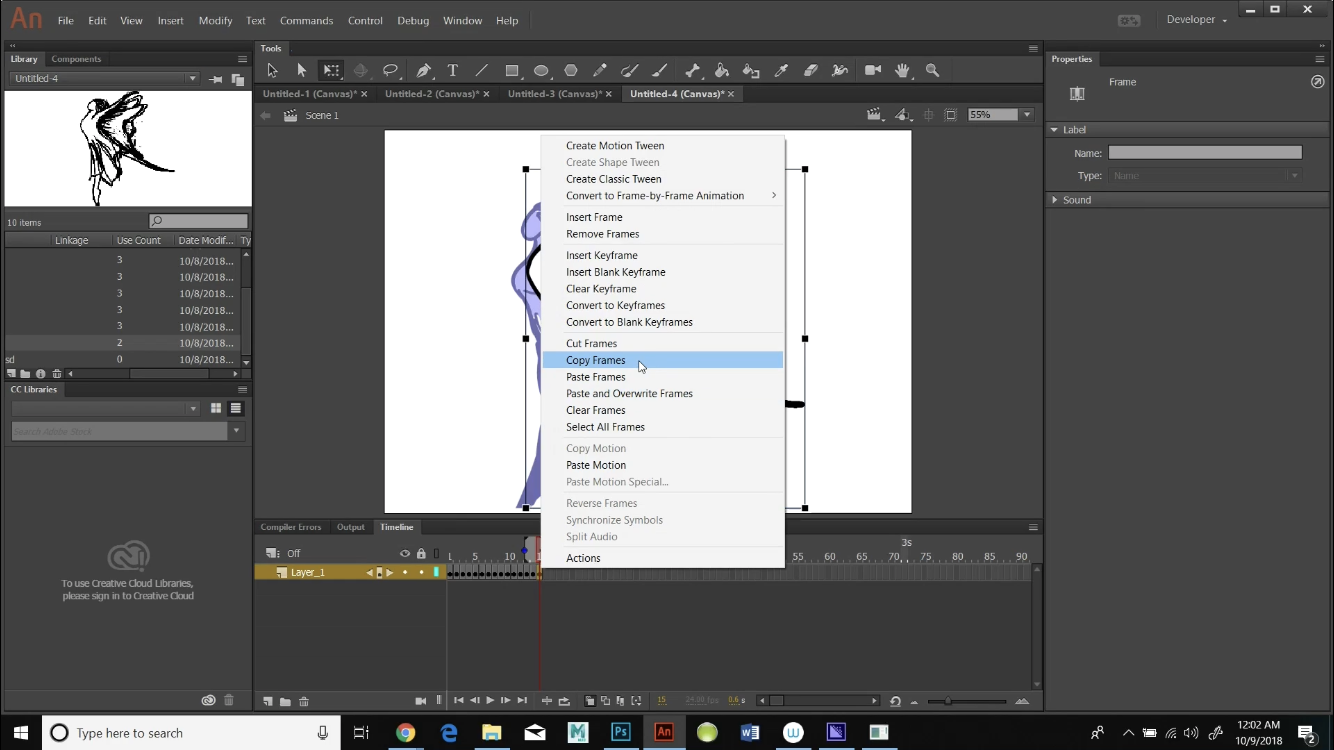
Task: Lock all timeline layers
Action: (421, 553)
